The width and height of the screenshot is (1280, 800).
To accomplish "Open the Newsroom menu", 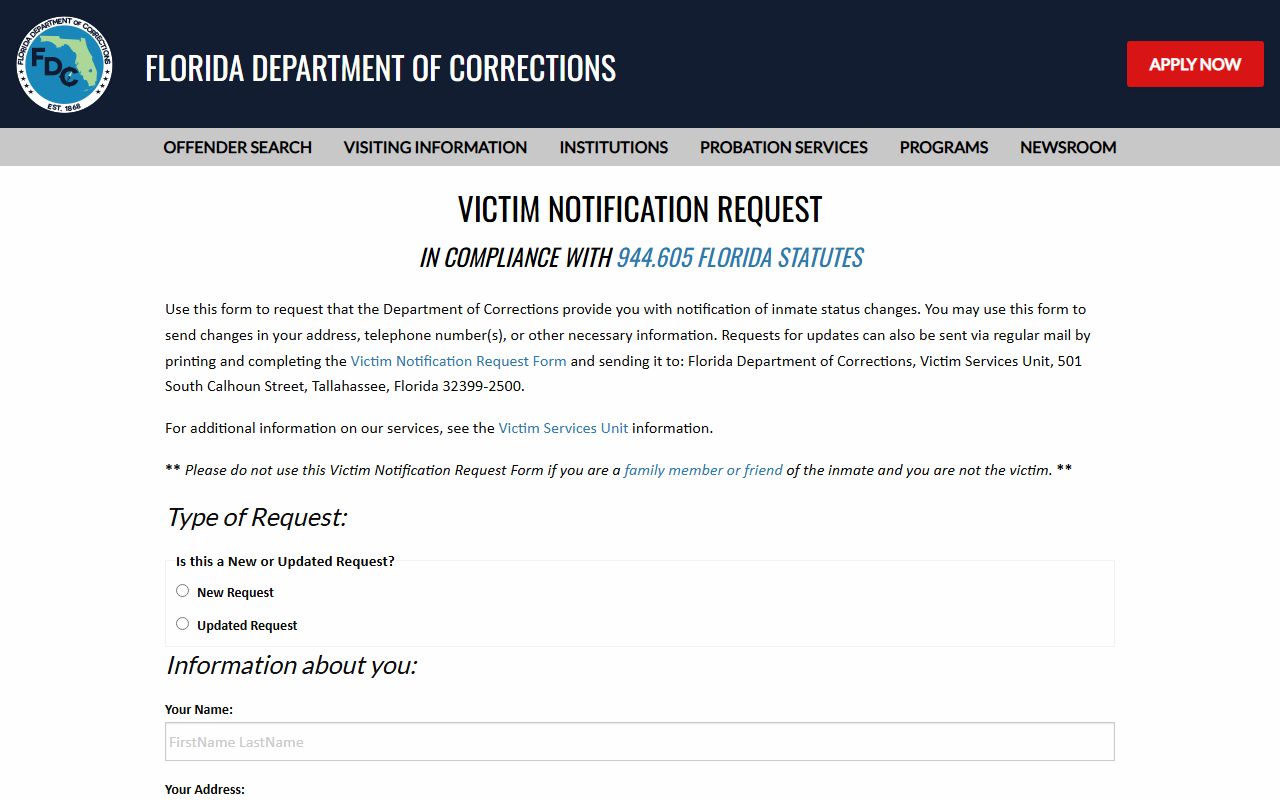I will tap(1068, 147).
